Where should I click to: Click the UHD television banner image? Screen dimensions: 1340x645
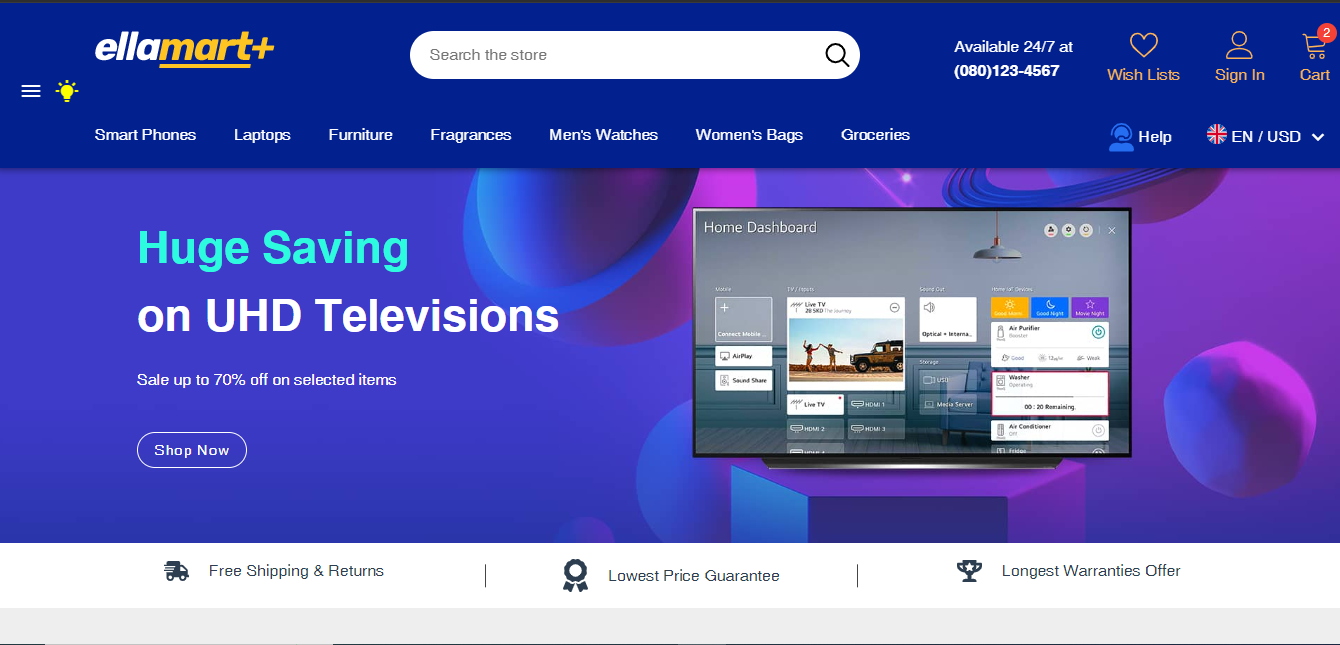pyautogui.click(x=911, y=337)
